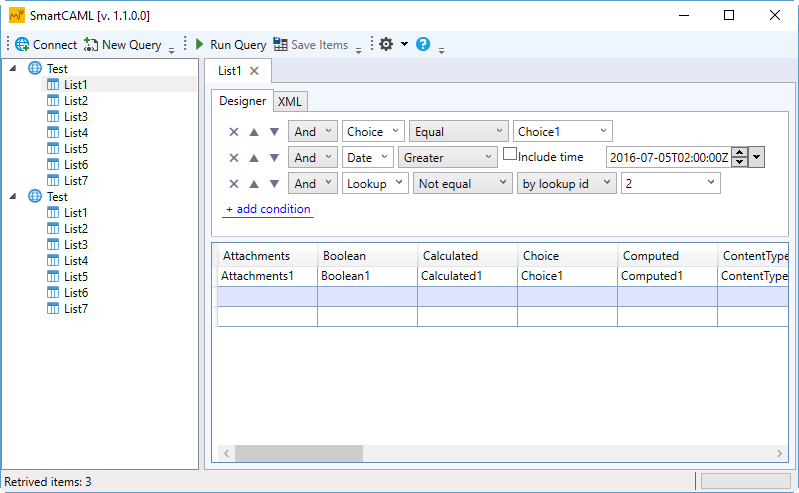799x493 pixels.
Task: Click list icon of List4 in second Test site
Action: (53, 261)
